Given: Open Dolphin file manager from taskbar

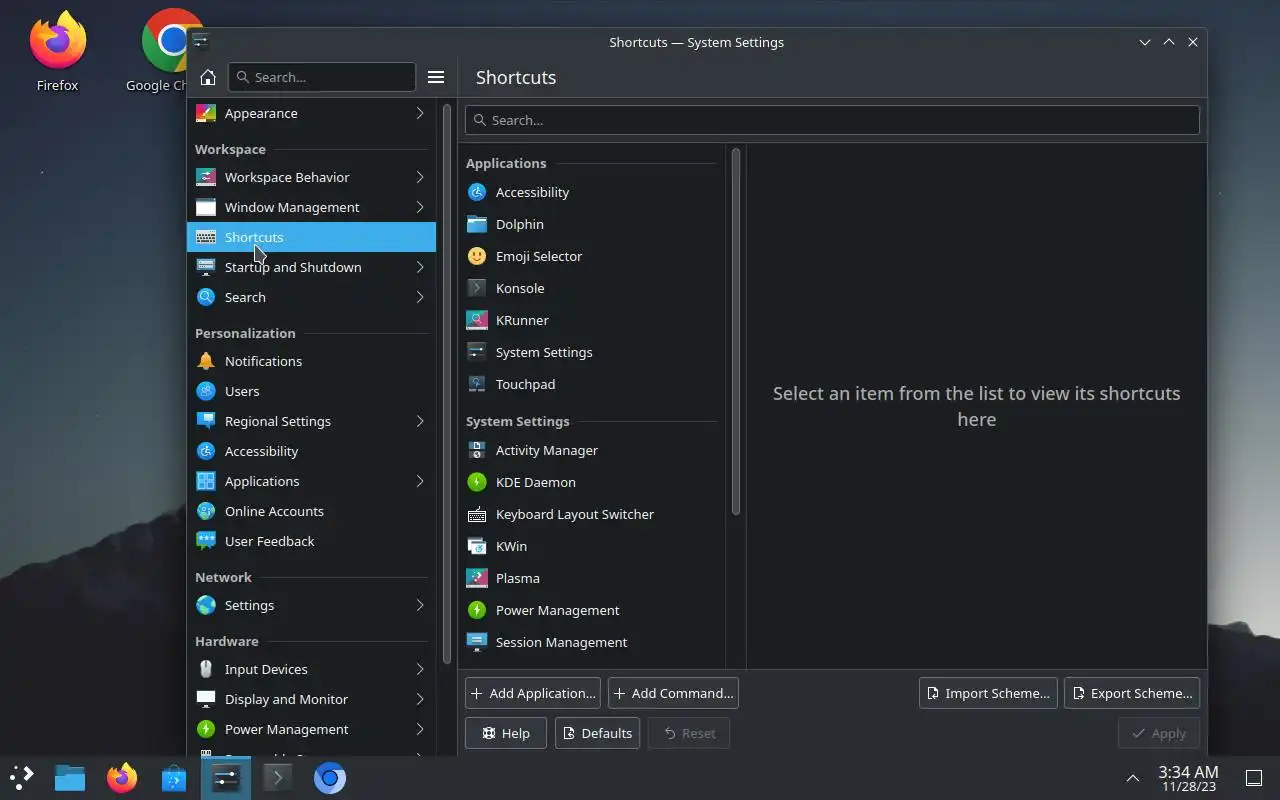Looking at the screenshot, I should [70, 778].
